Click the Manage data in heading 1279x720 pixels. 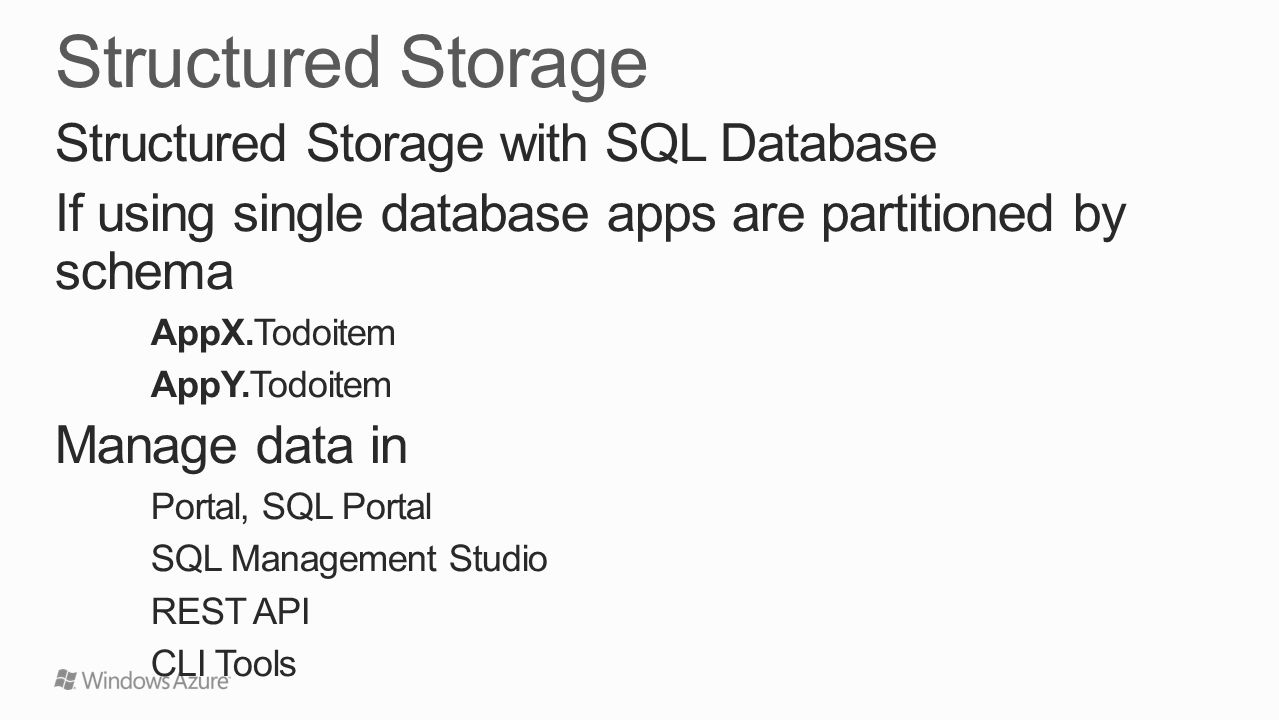tap(232, 446)
